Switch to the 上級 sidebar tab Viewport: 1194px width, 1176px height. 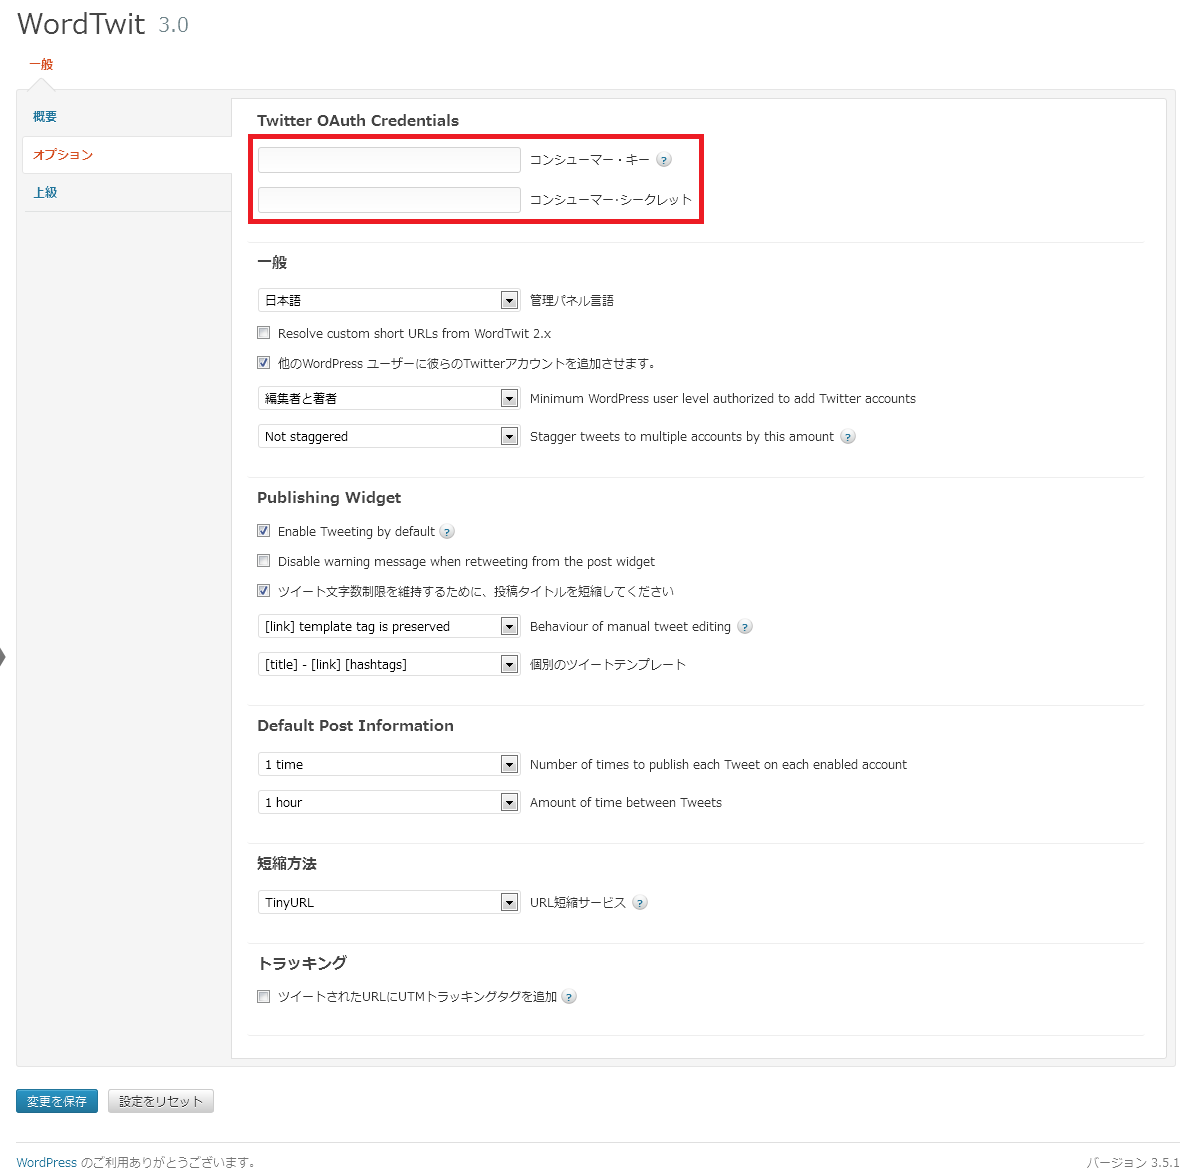click(45, 193)
